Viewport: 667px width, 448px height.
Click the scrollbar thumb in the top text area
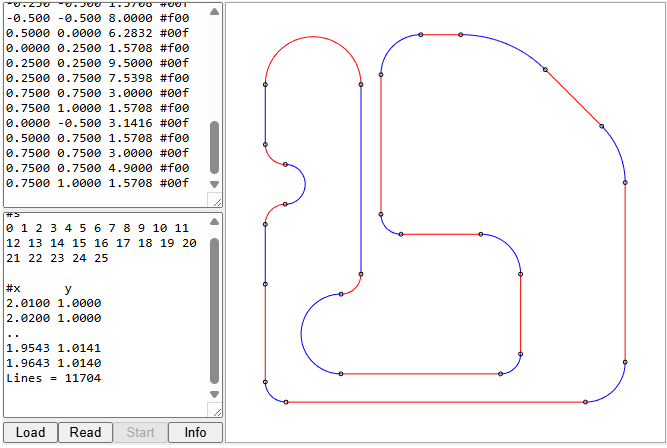[214, 148]
